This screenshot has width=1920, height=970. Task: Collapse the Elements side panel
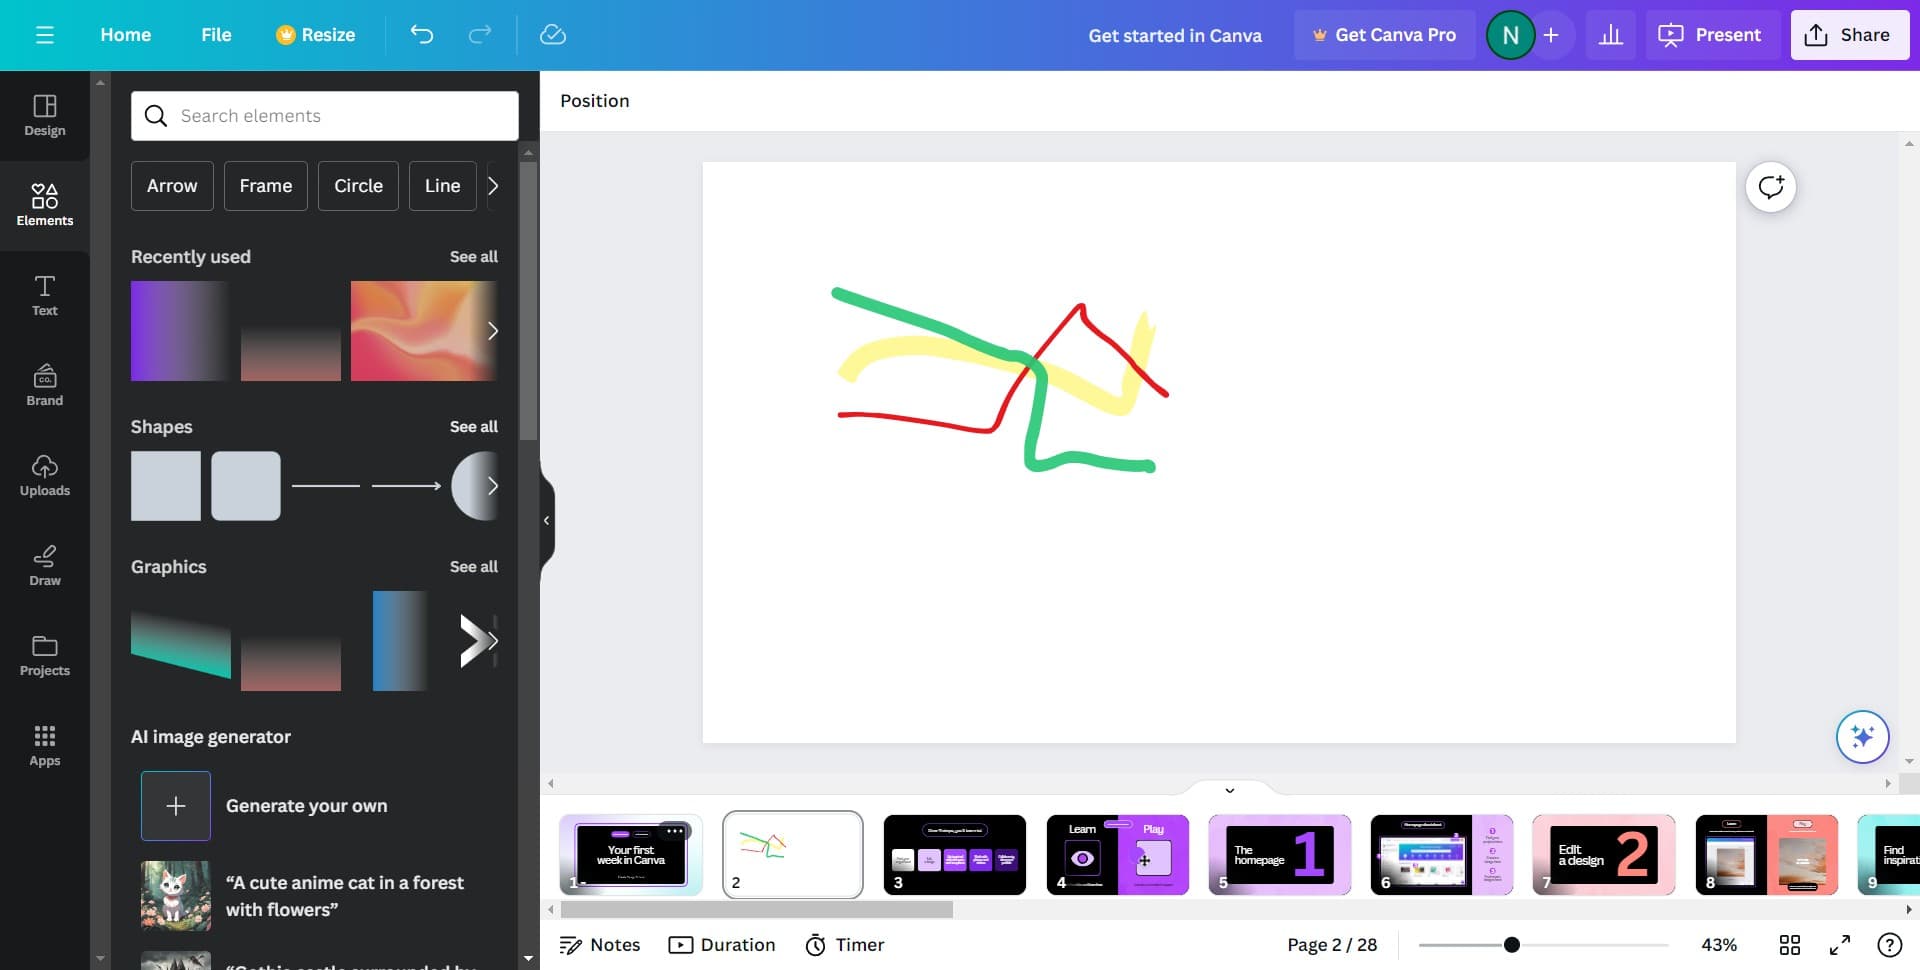pos(546,520)
